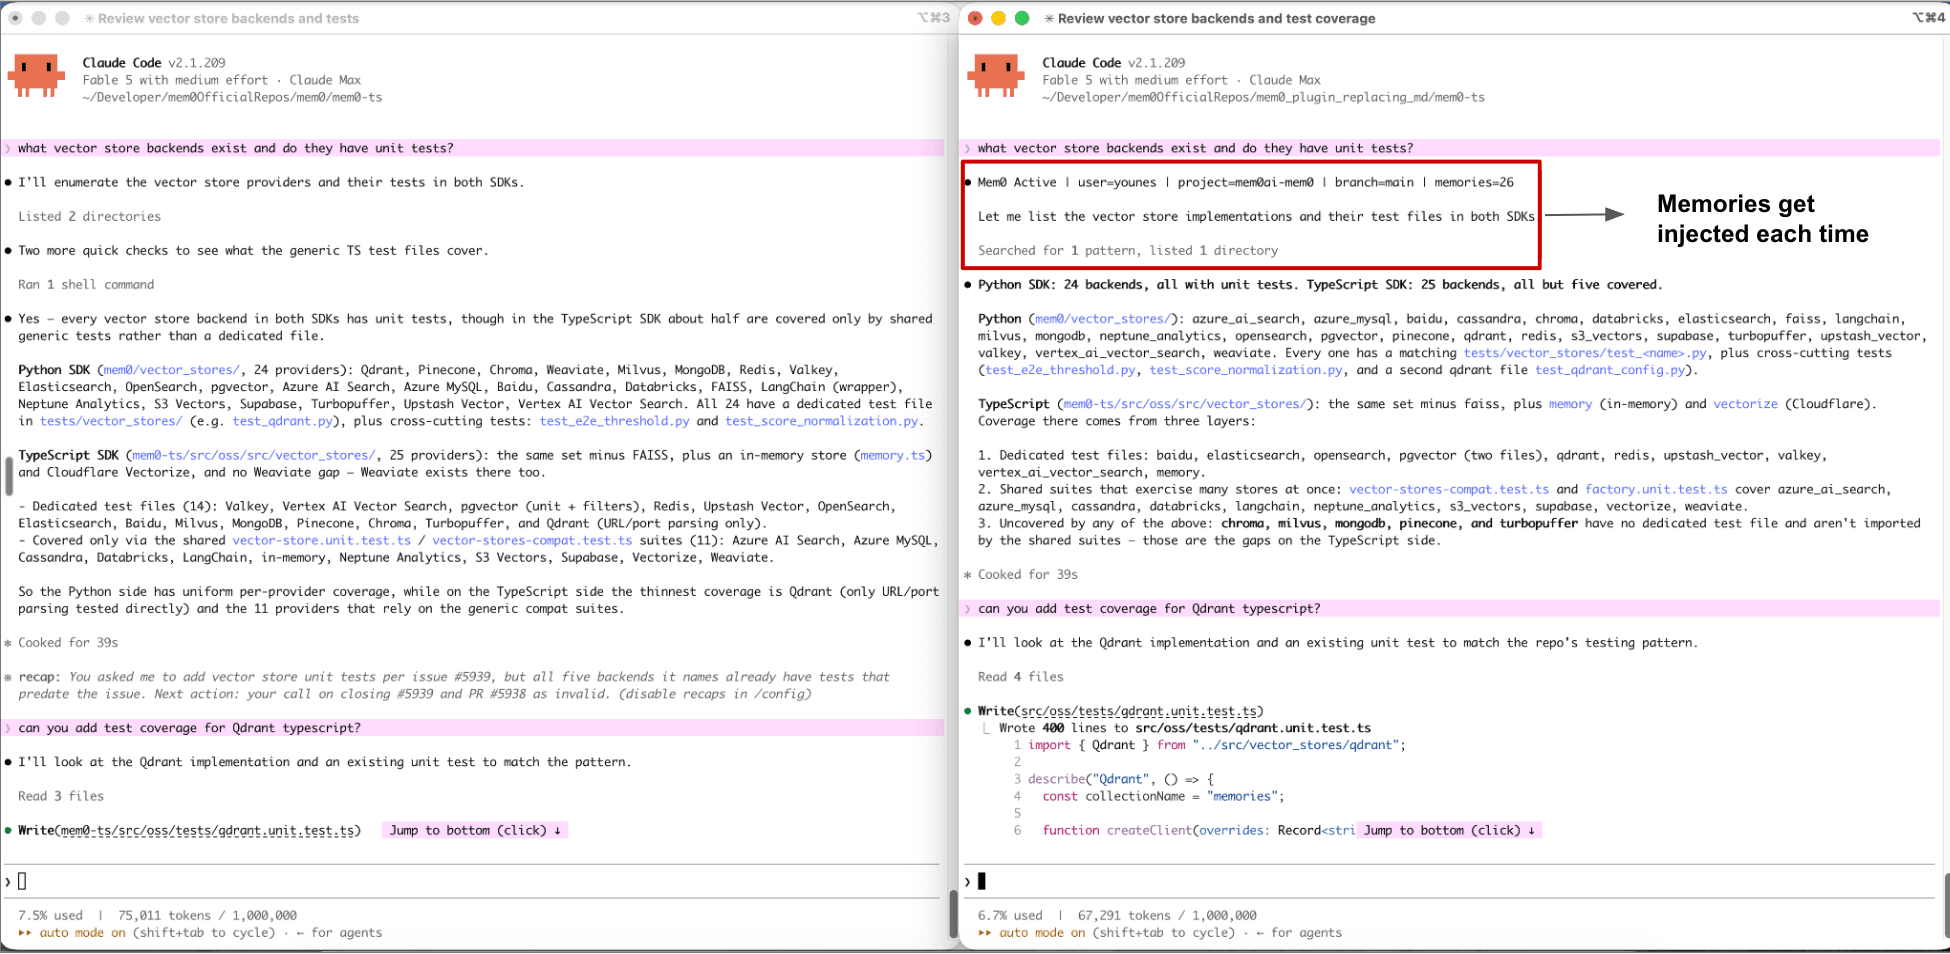Click 'Jump to bottom' in the left window

pos(475,830)
